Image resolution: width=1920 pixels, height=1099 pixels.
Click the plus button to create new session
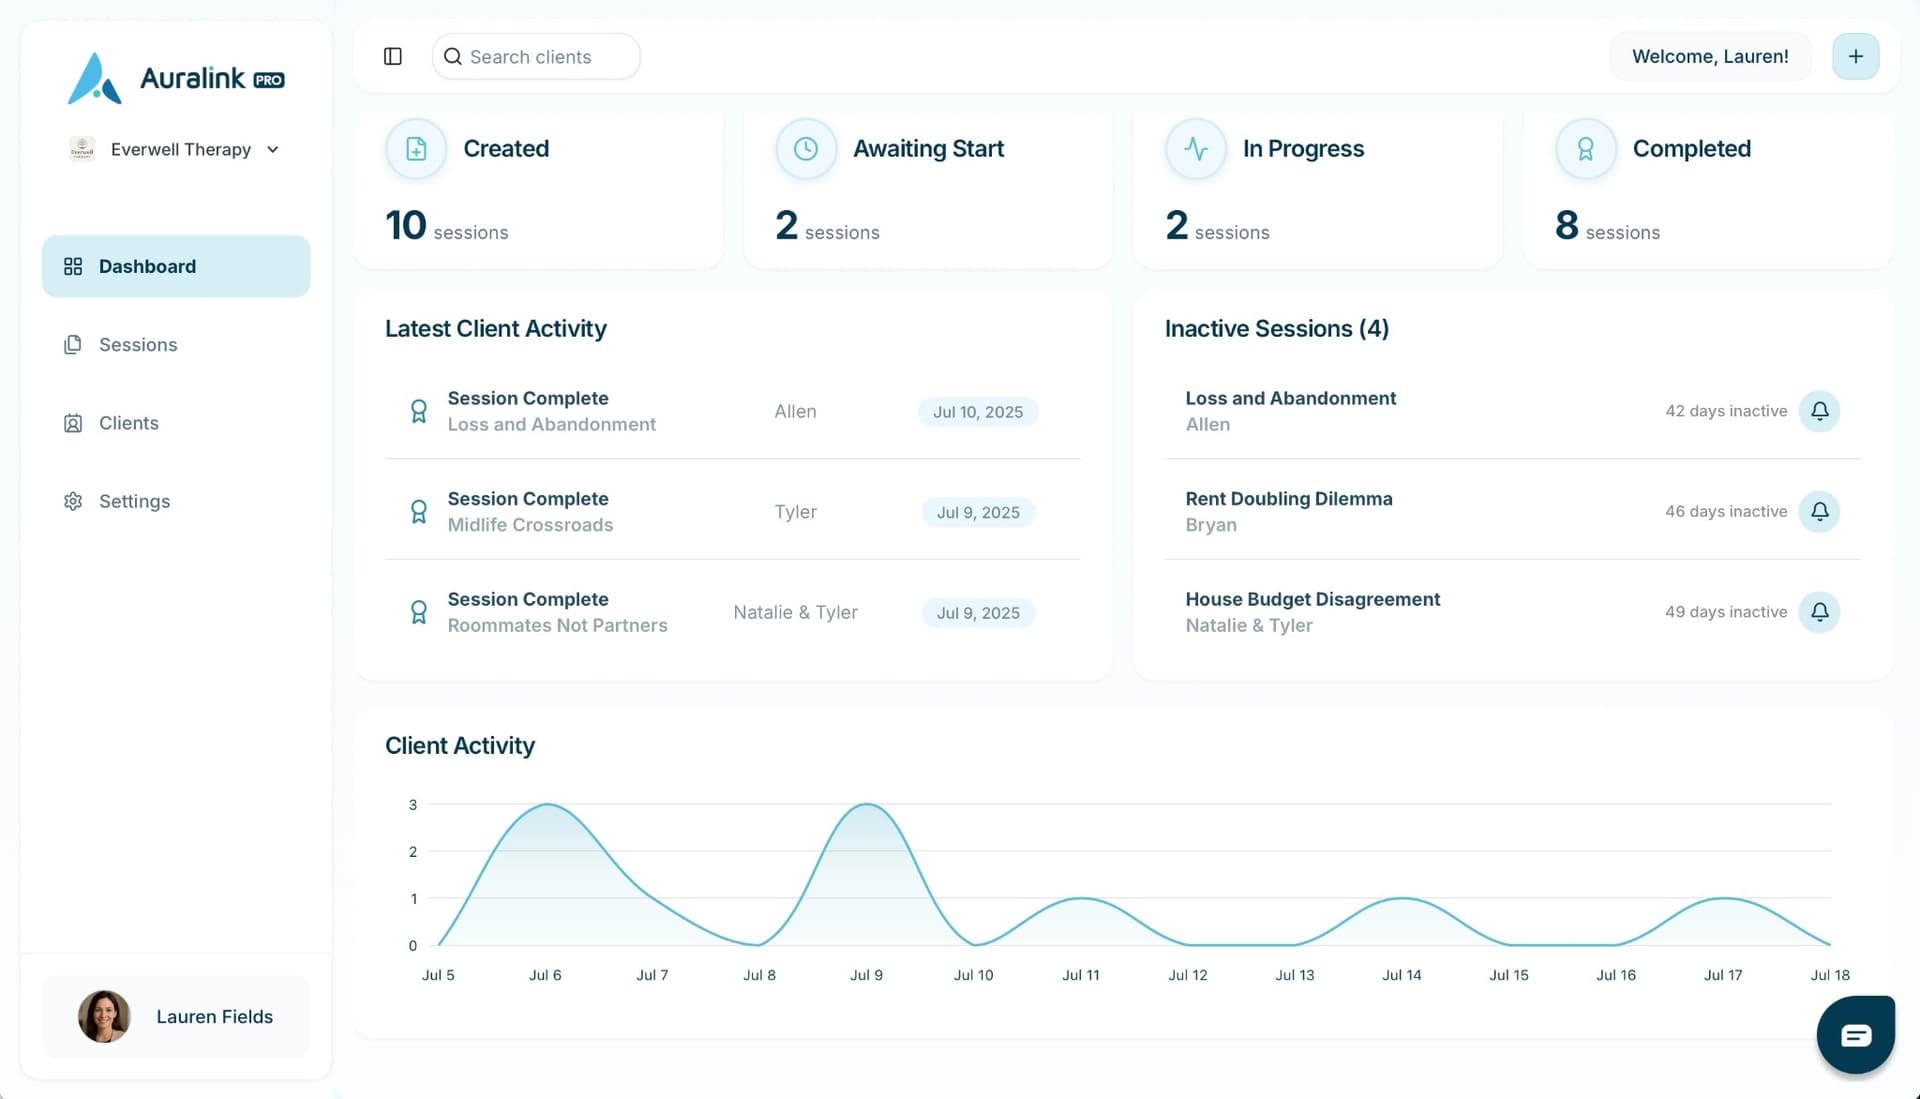click(x=1856, y=56)
